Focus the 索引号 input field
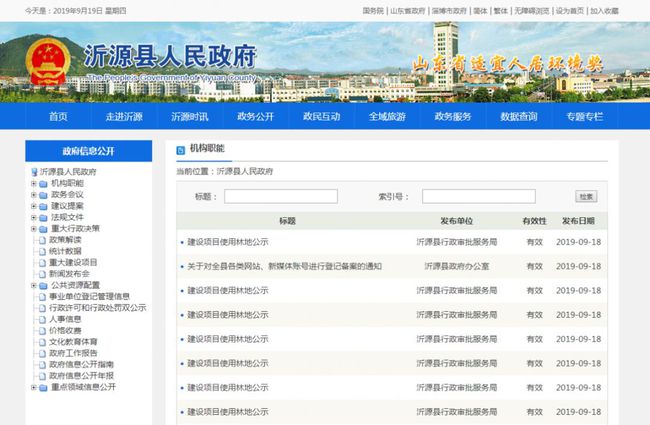The height and width of the screenshot is (425, 650). click(x=479, y=197)
